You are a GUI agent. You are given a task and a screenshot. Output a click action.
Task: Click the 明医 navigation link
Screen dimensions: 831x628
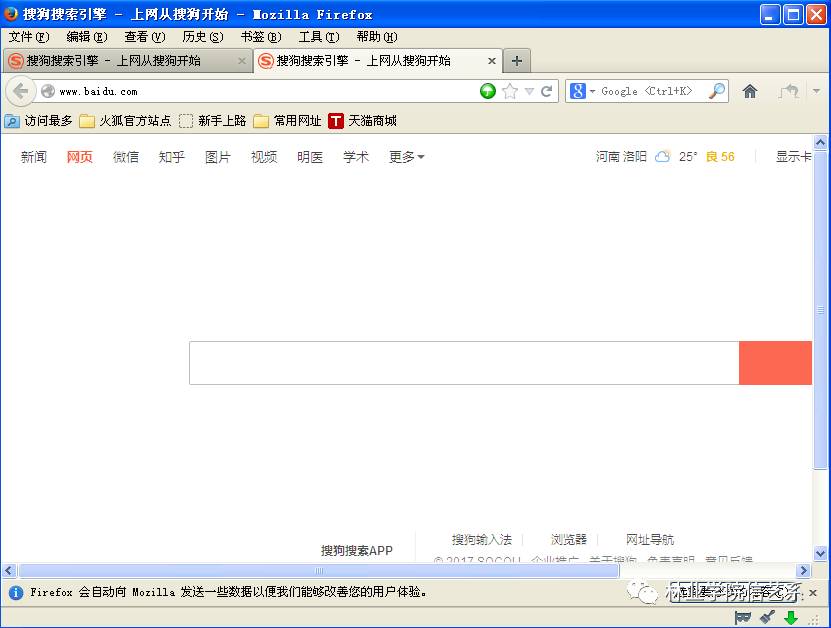click(x=310, y=157)
